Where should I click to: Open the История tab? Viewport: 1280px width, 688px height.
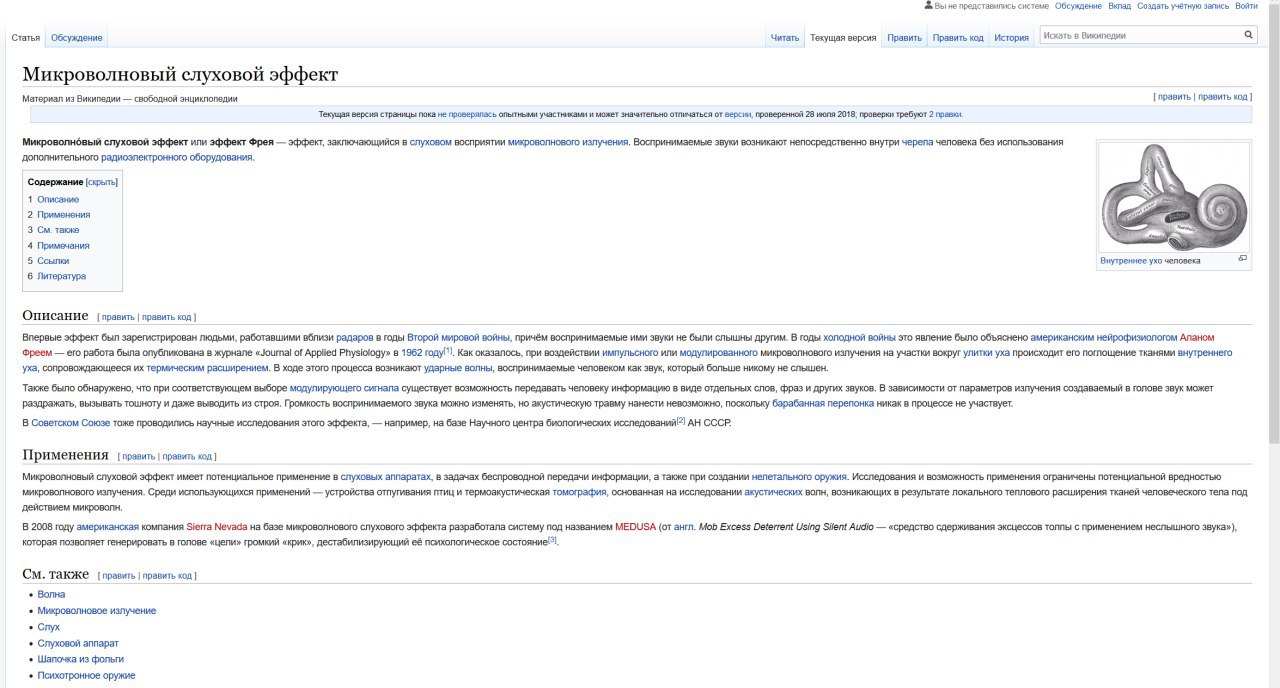coord(1011,38)
